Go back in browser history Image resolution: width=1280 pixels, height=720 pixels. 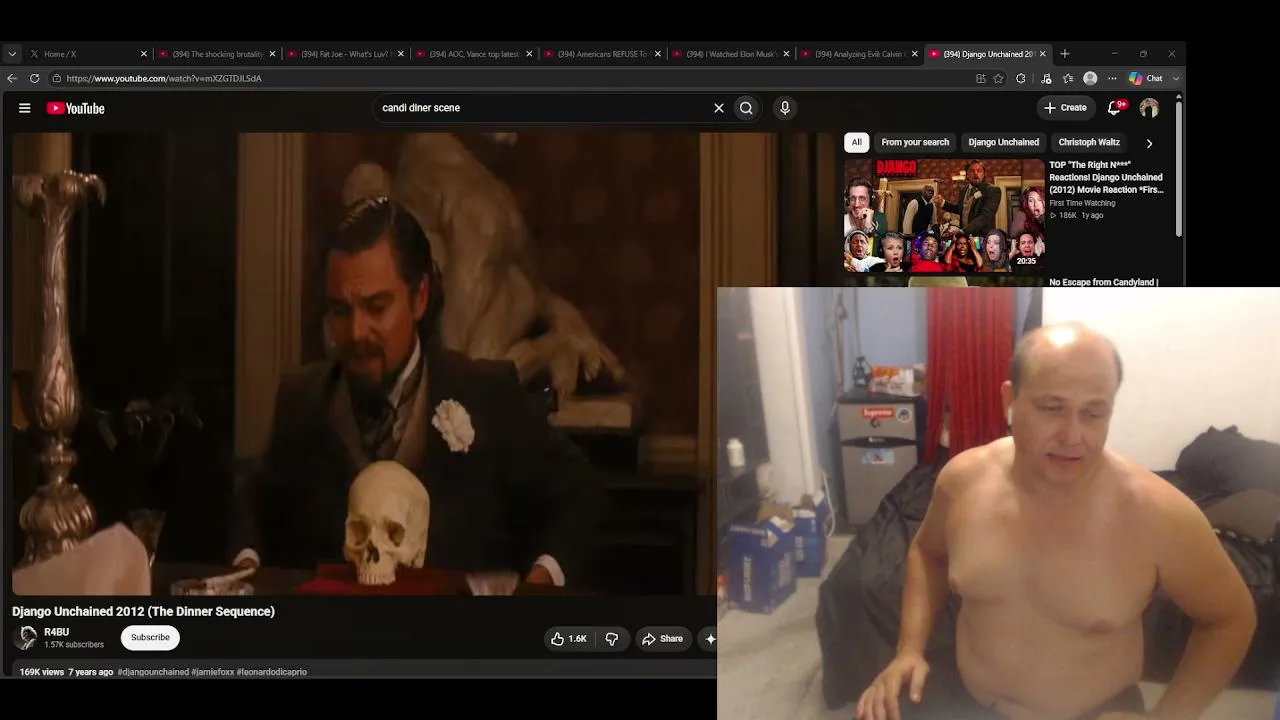[x=12, y=78]
